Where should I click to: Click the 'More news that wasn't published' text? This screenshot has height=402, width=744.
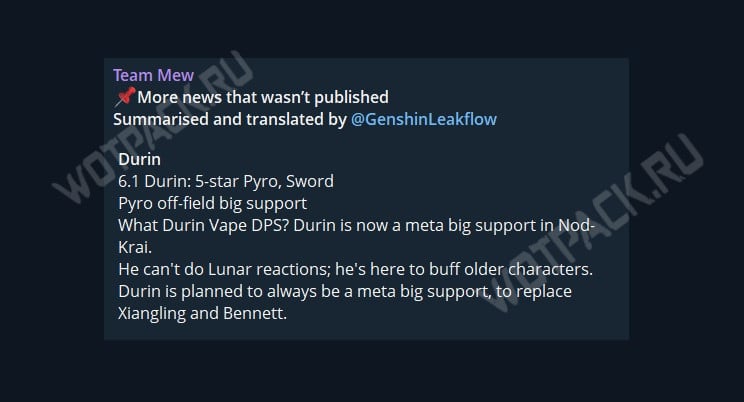click(263, 97)
